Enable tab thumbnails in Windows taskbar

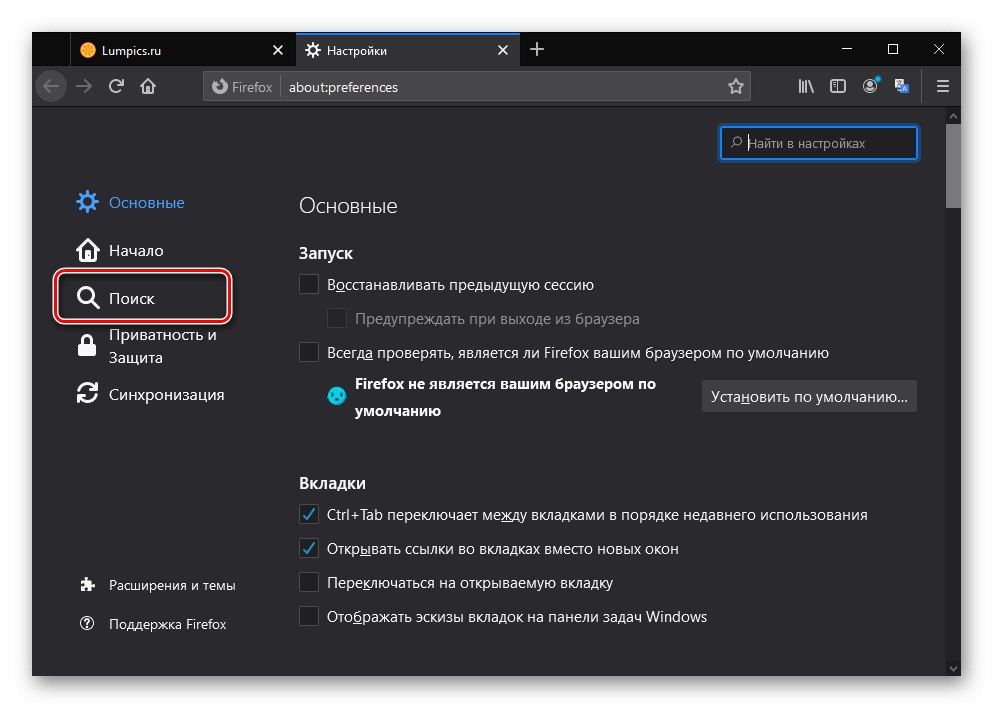309,617
